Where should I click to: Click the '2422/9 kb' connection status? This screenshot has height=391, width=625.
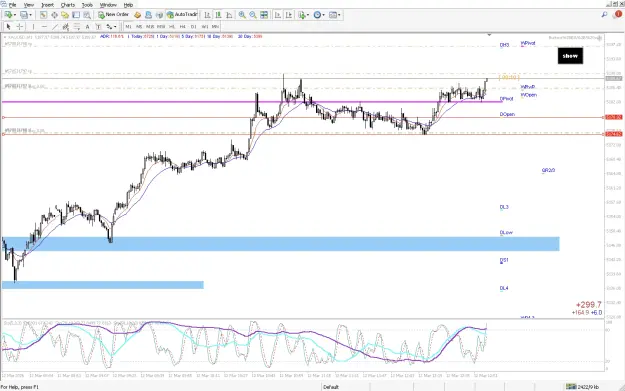click(582, 387)
